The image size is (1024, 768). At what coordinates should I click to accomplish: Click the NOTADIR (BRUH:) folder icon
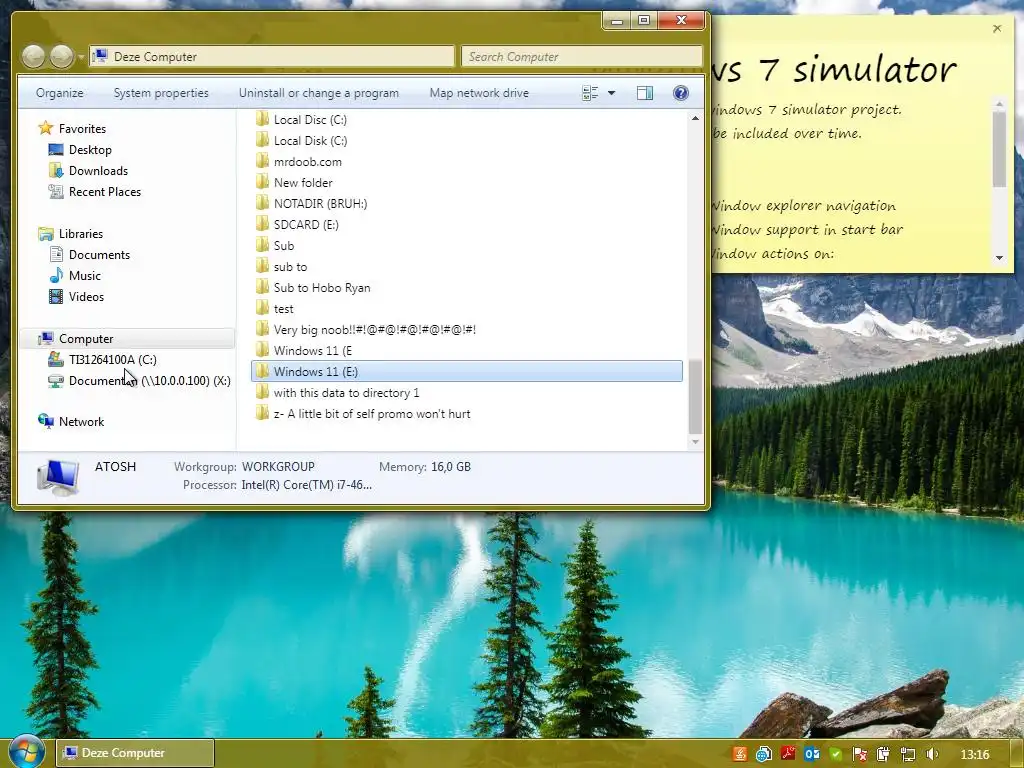pos(263,203)
